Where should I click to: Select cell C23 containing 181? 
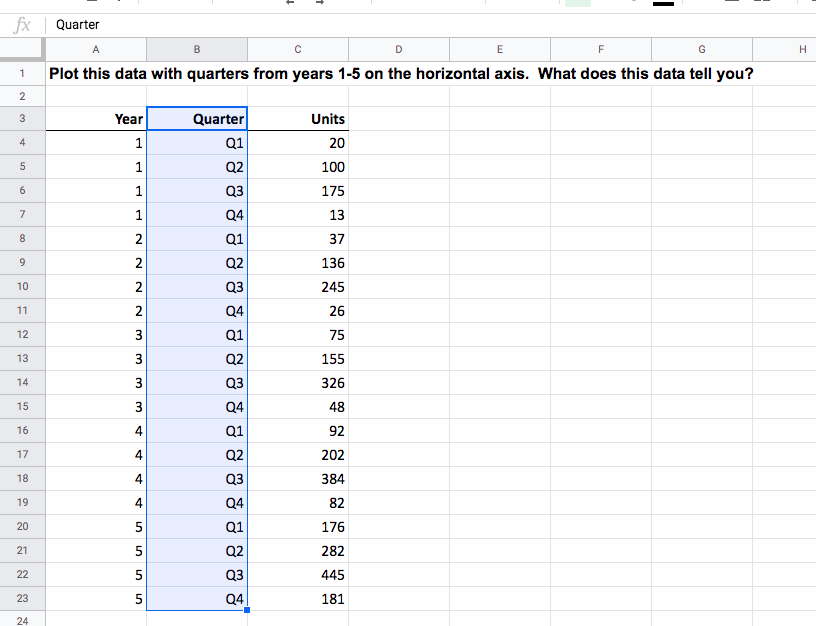297,599
